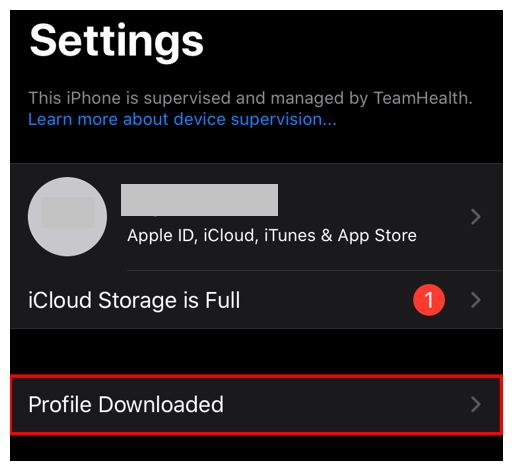Click the supervised and managed by TeamHealth notice
This screenshot has height=470, width=516.
[250, 98]
